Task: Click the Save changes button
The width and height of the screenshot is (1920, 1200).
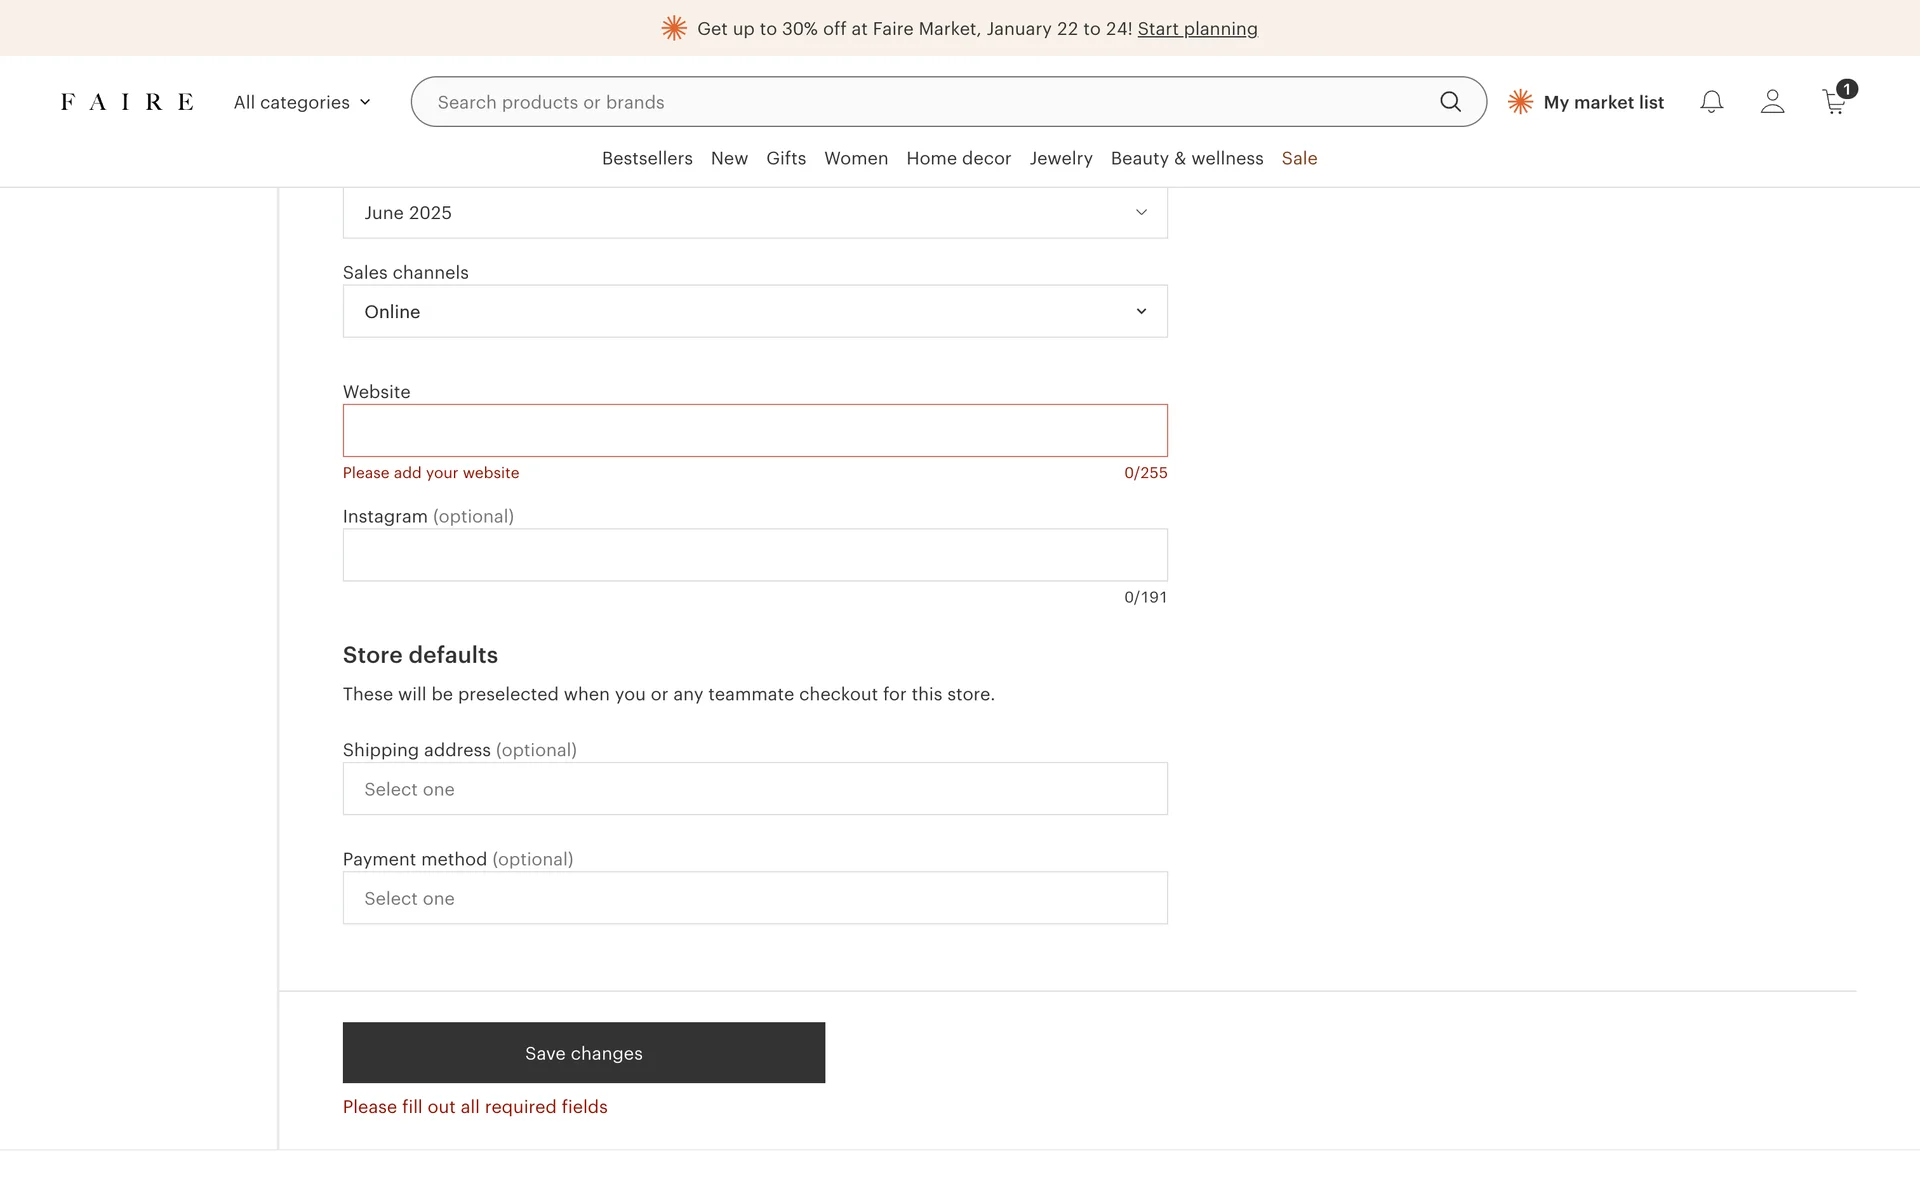Action: tap(584, 1053)
